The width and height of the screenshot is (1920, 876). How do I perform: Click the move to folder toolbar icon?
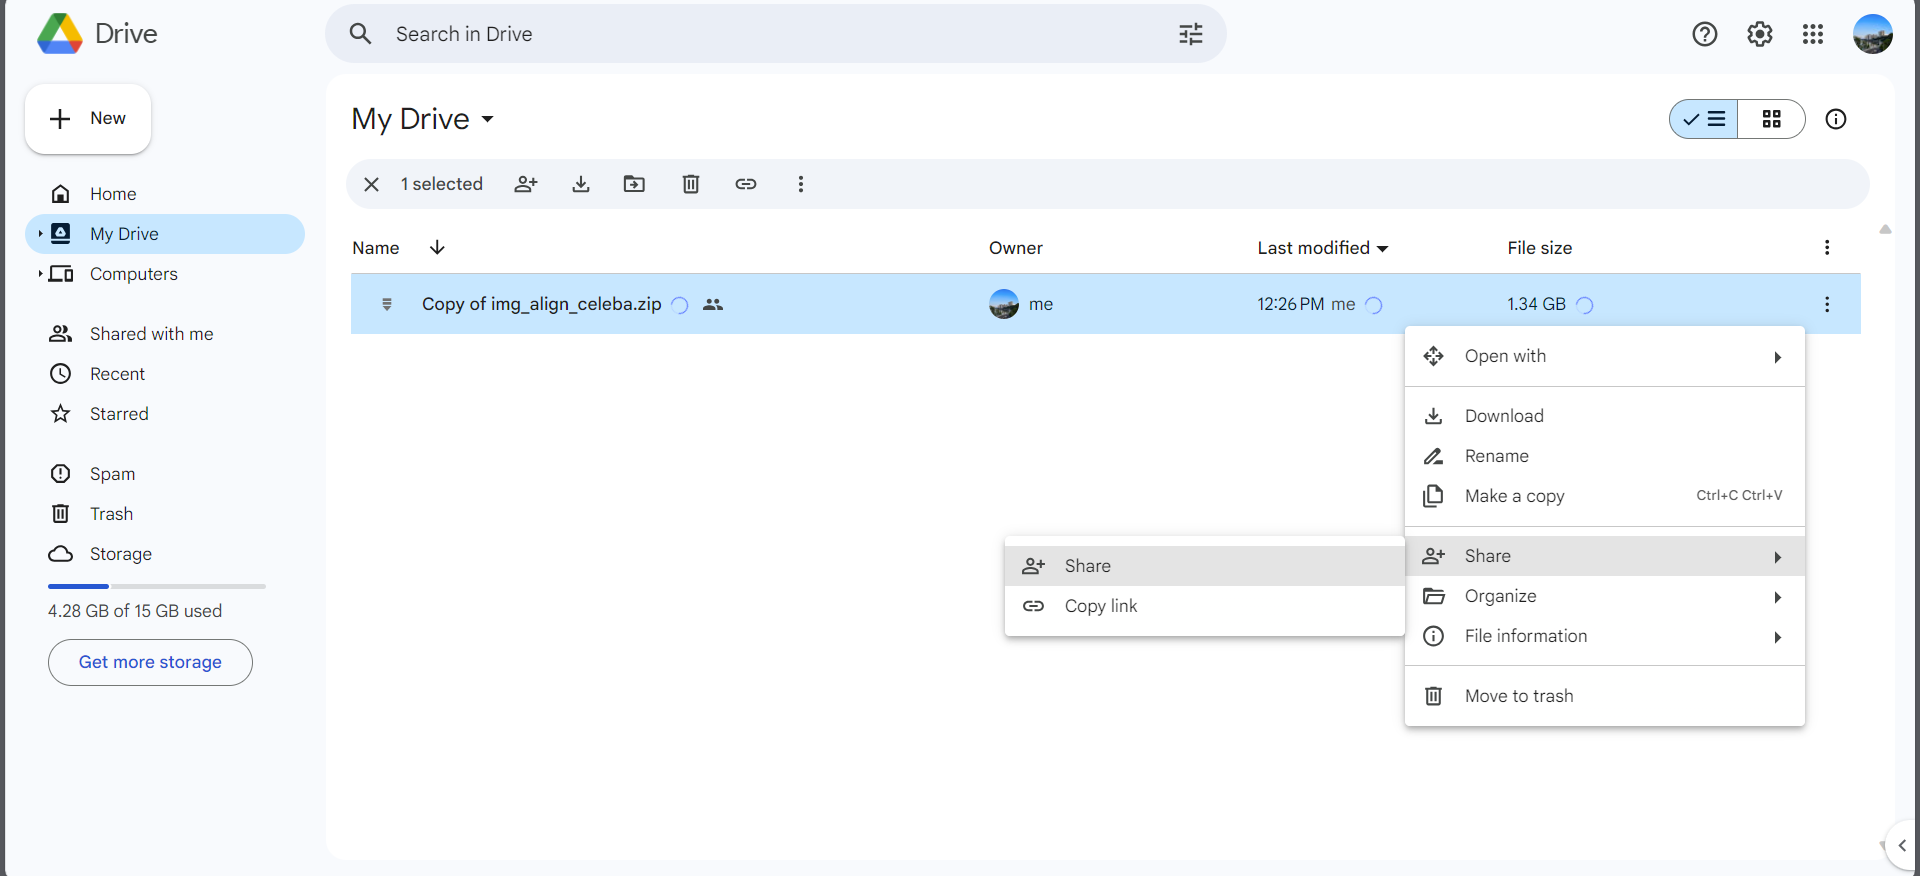click(634, 184)
